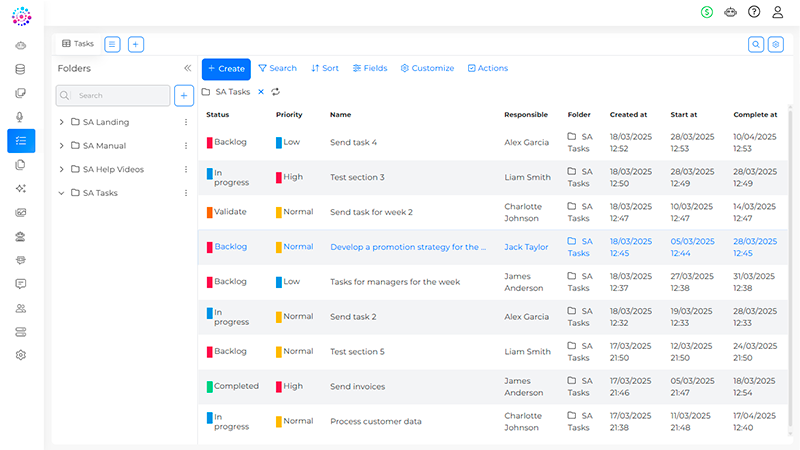Expand the SA Help Videos folder
800x450 pixels.
[x=61, y=169]
